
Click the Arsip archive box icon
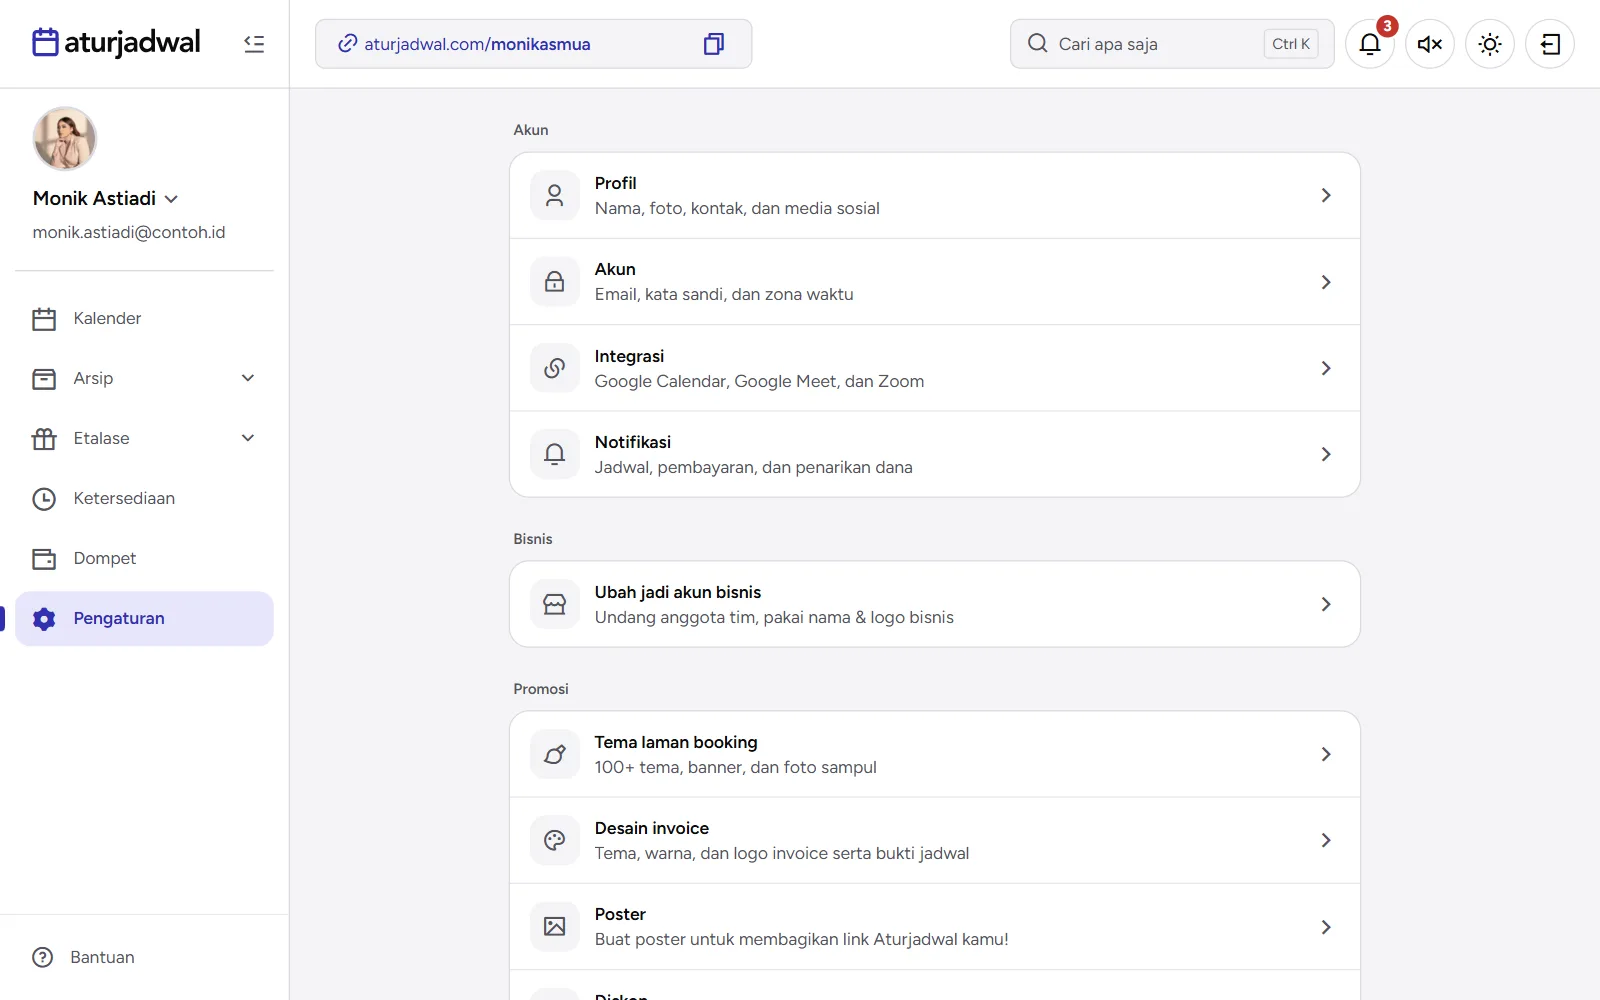pyautogui.click(x=44, y=379)
